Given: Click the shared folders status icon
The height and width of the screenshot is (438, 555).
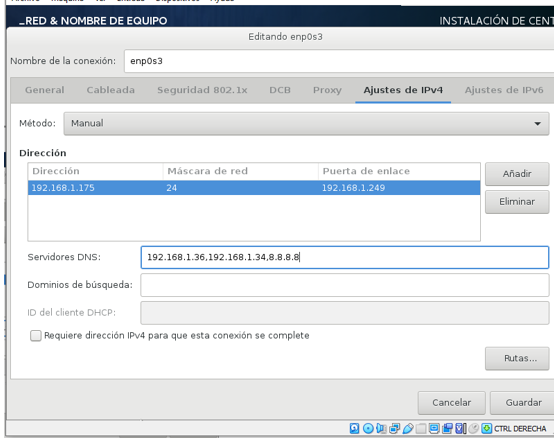Looking at the screenshot, I should [421, 428].
